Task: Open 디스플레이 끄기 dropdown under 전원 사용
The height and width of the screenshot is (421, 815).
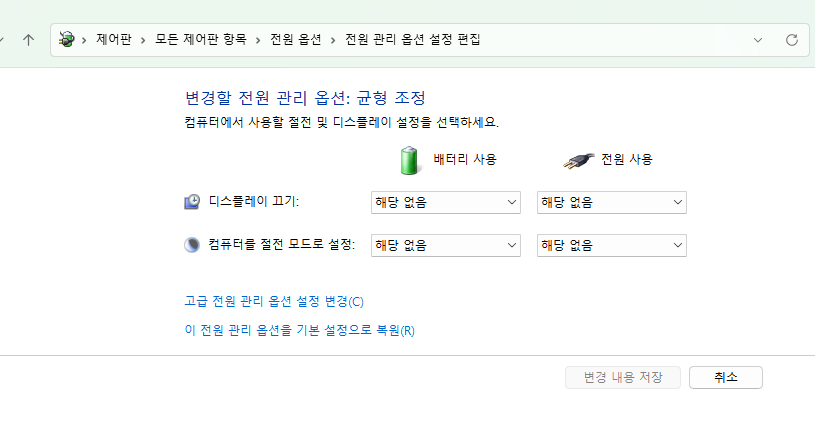Action: [x=612, y=202]
